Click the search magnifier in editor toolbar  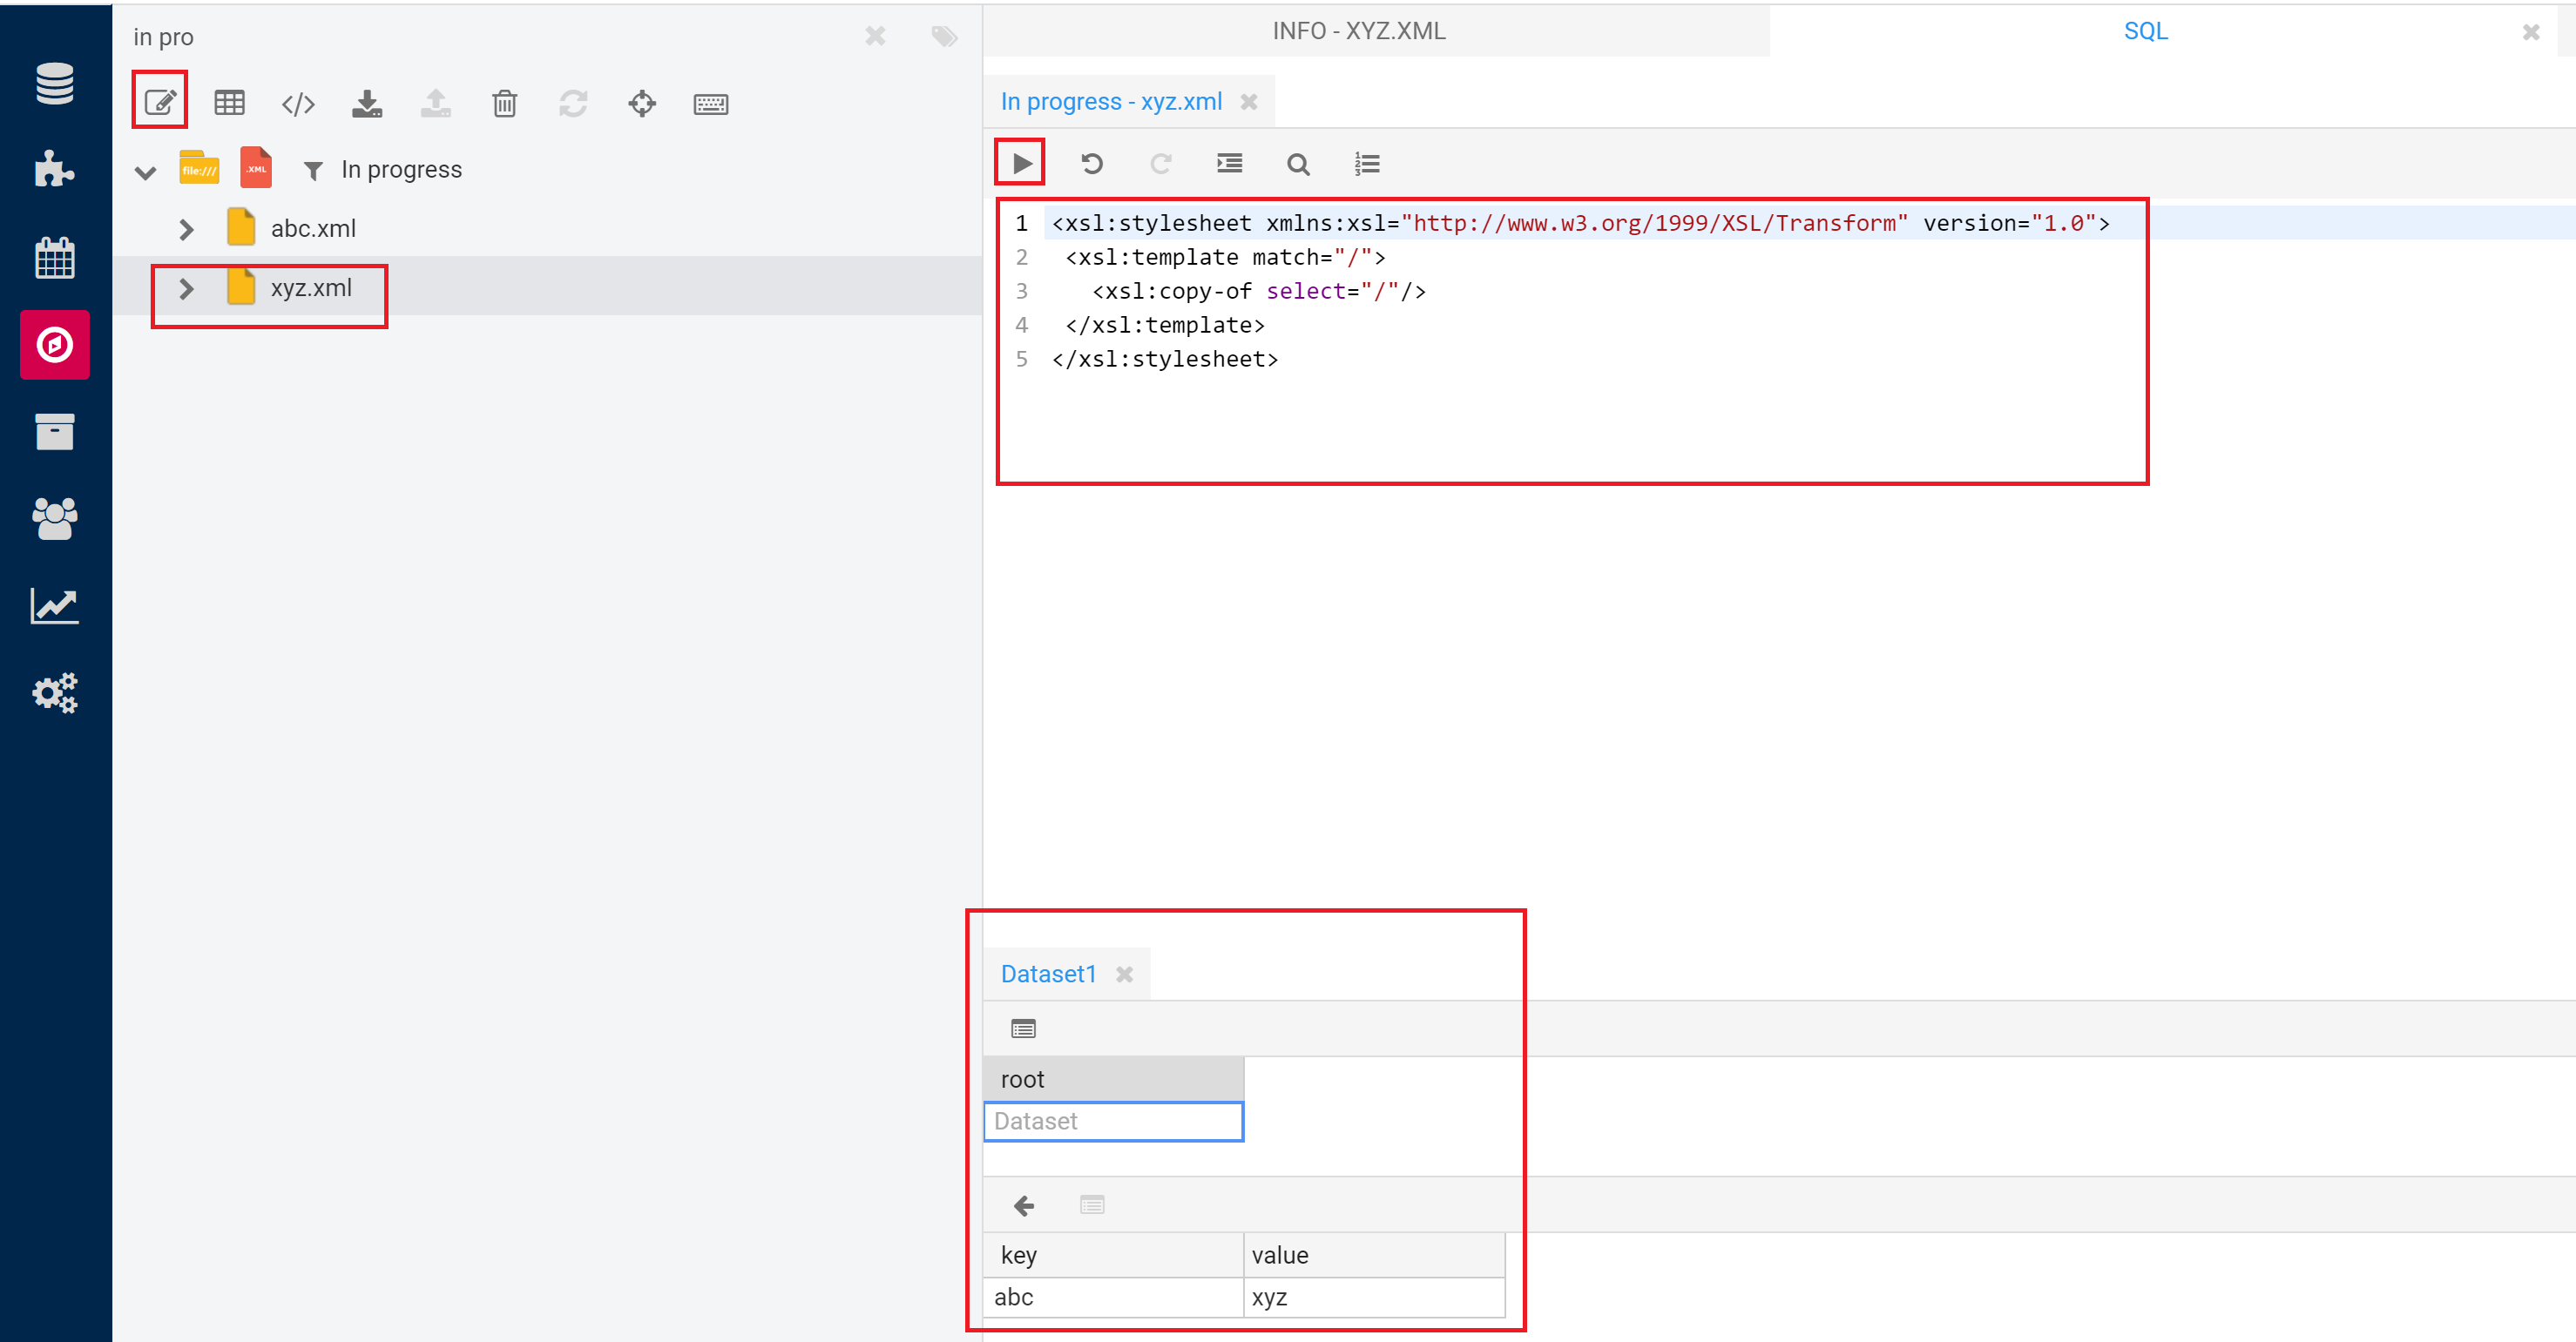coord(1298,164)
